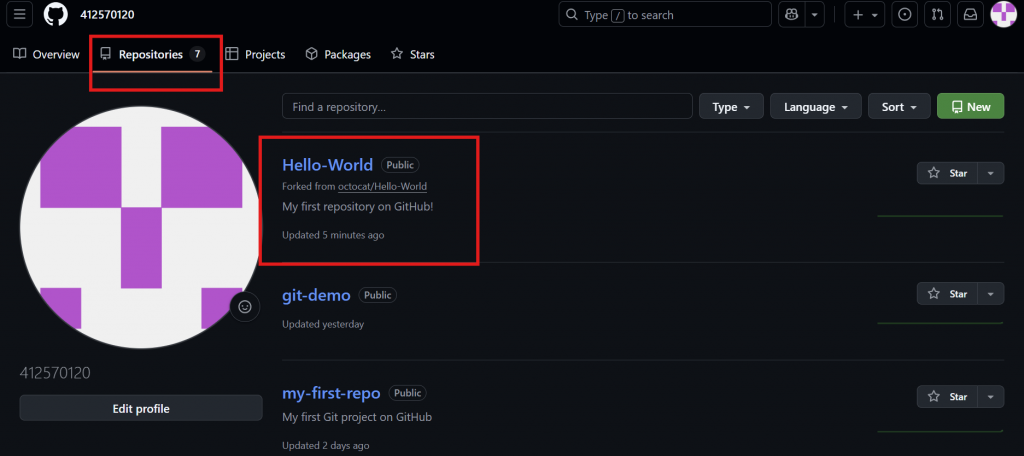Click the Edit profile button

(141, 409)
